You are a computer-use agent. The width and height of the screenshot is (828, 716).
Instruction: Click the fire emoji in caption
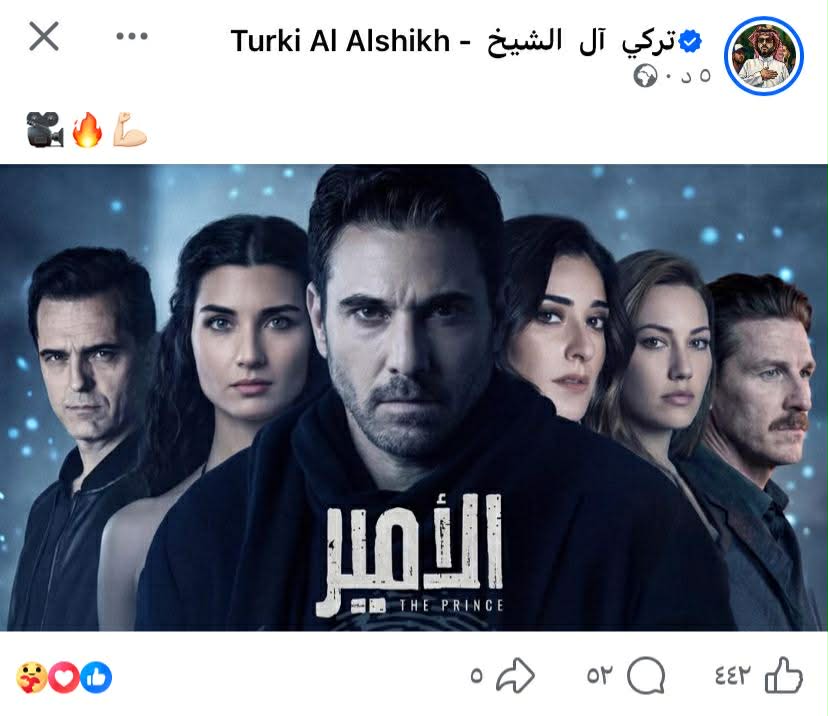click(x=87, y=129)
